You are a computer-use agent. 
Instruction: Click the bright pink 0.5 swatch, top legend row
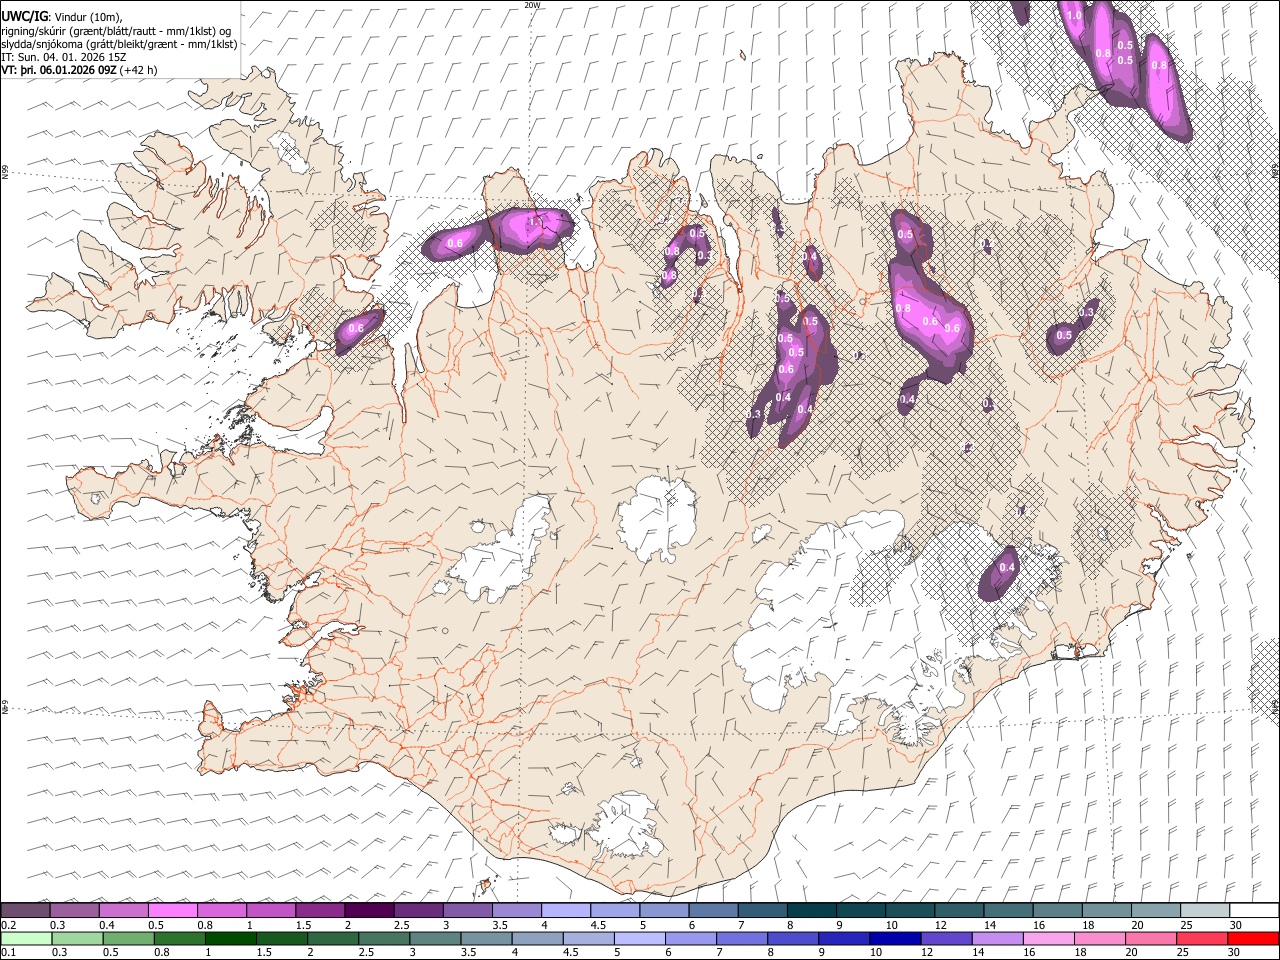point(172,911)
